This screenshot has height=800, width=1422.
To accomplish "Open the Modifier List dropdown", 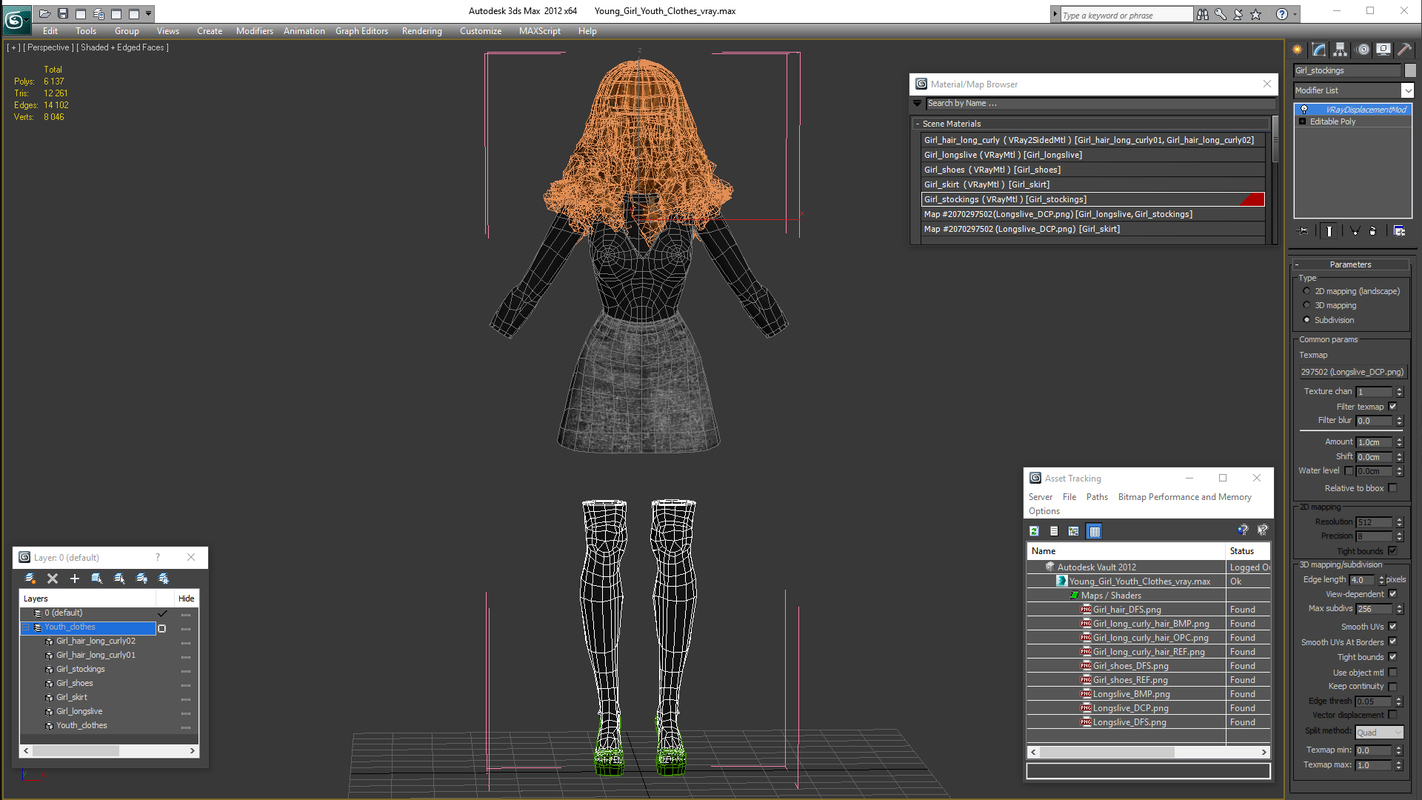I will (x=1410, y=90).
